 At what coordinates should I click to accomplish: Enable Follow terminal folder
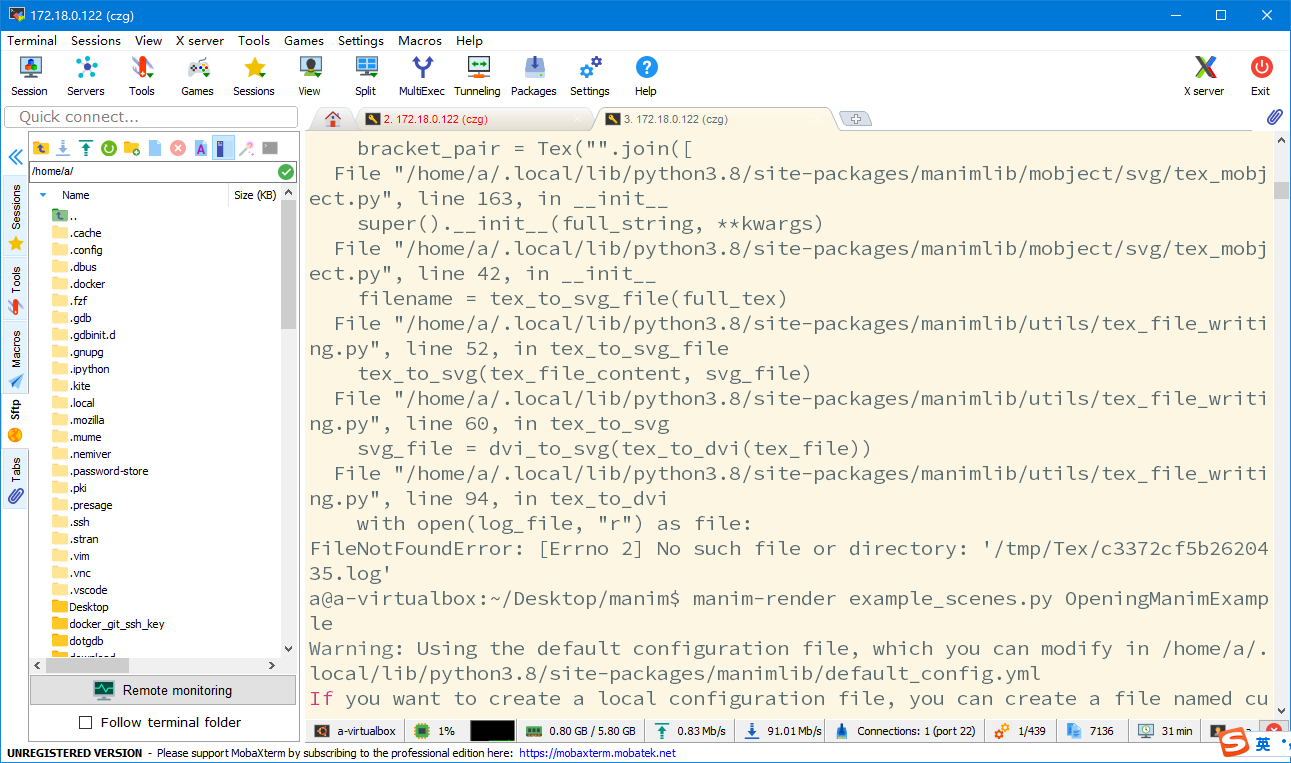(85, 722)
